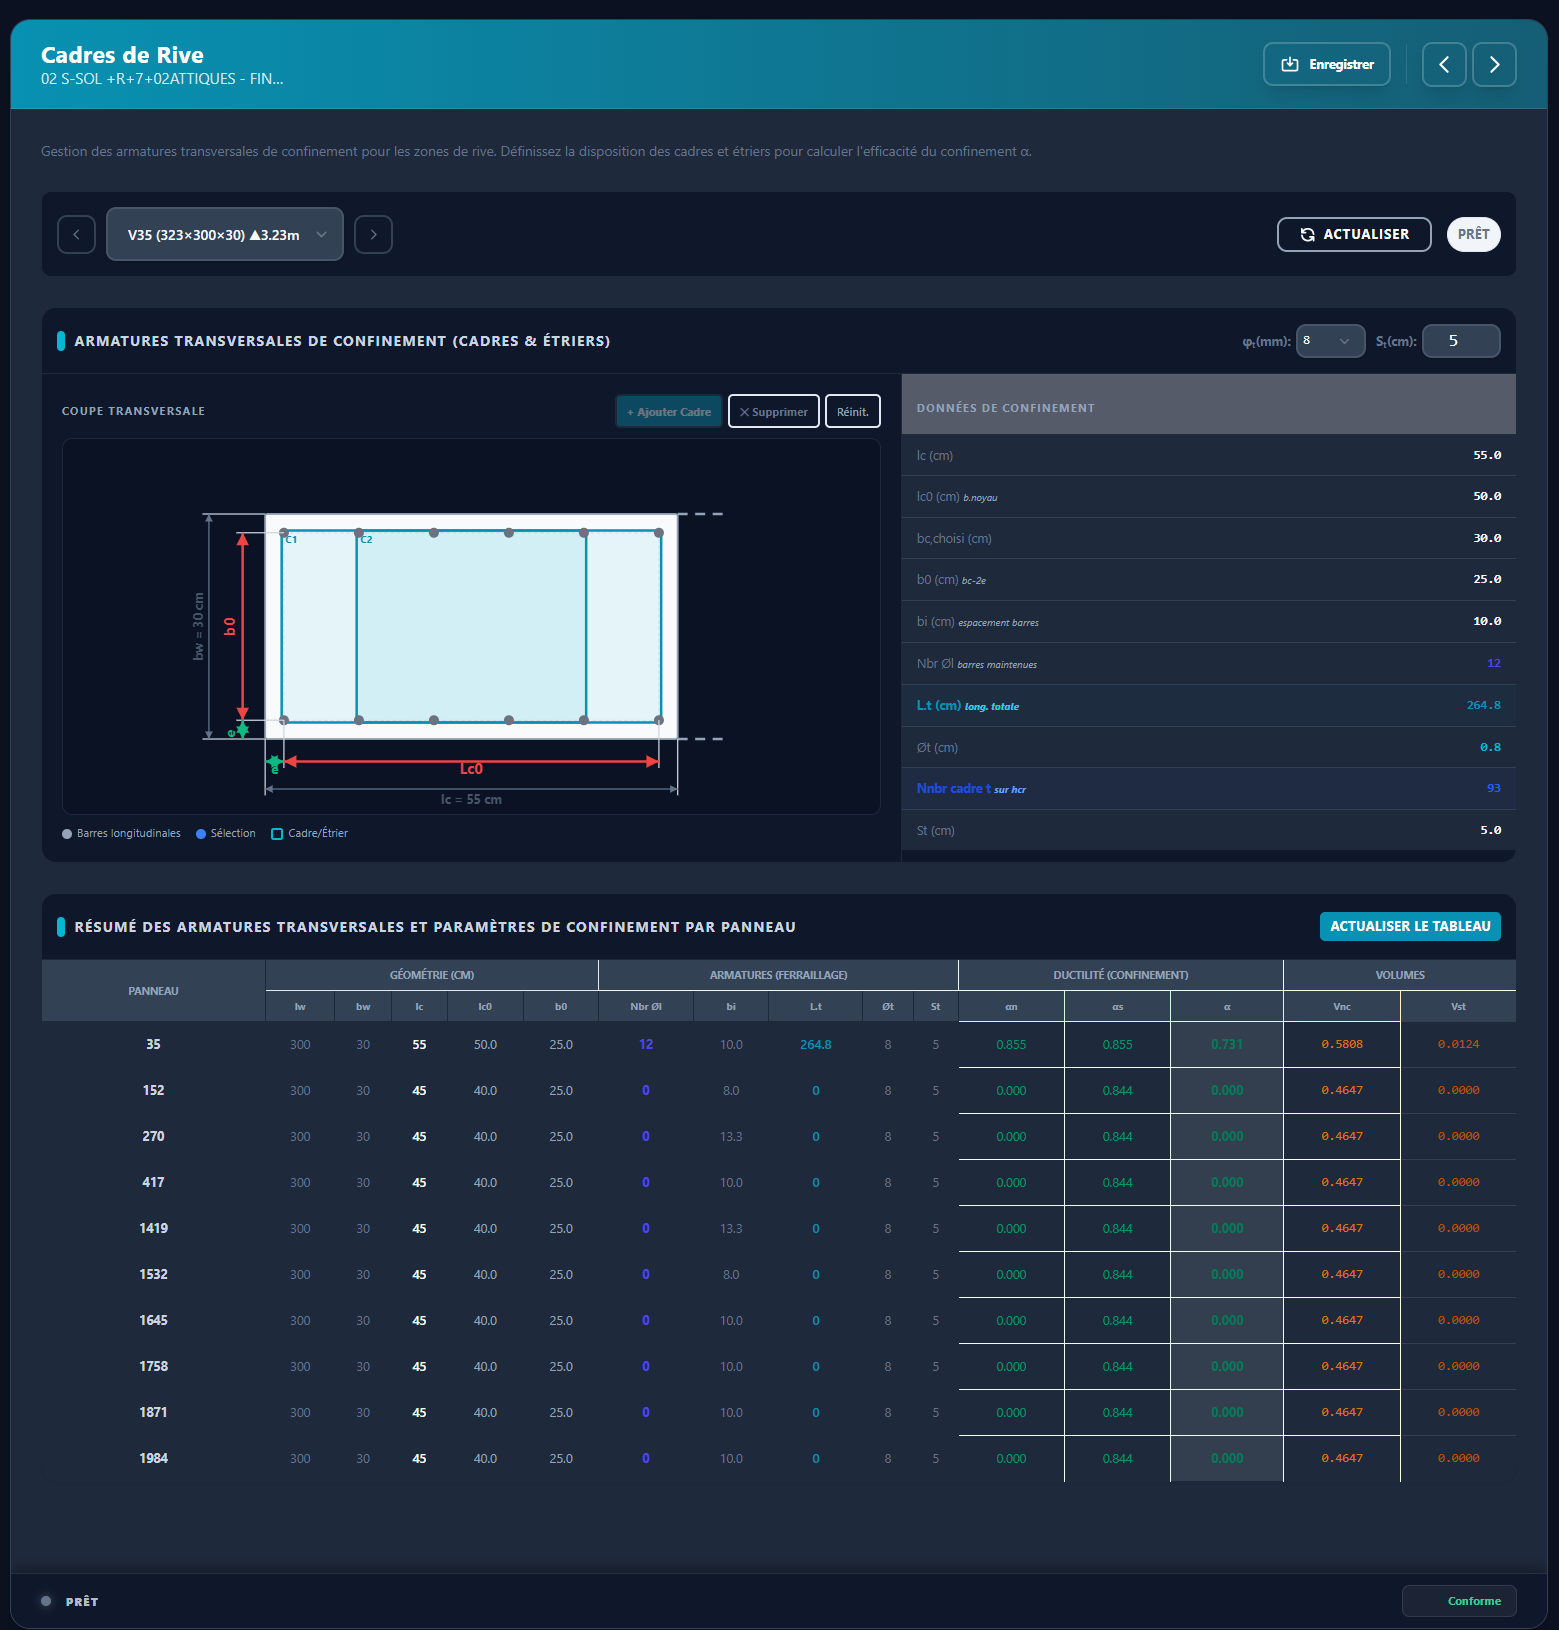Click bi value 13.3 in row 270
The image size is (1559, 1630).
(731, 1136)
